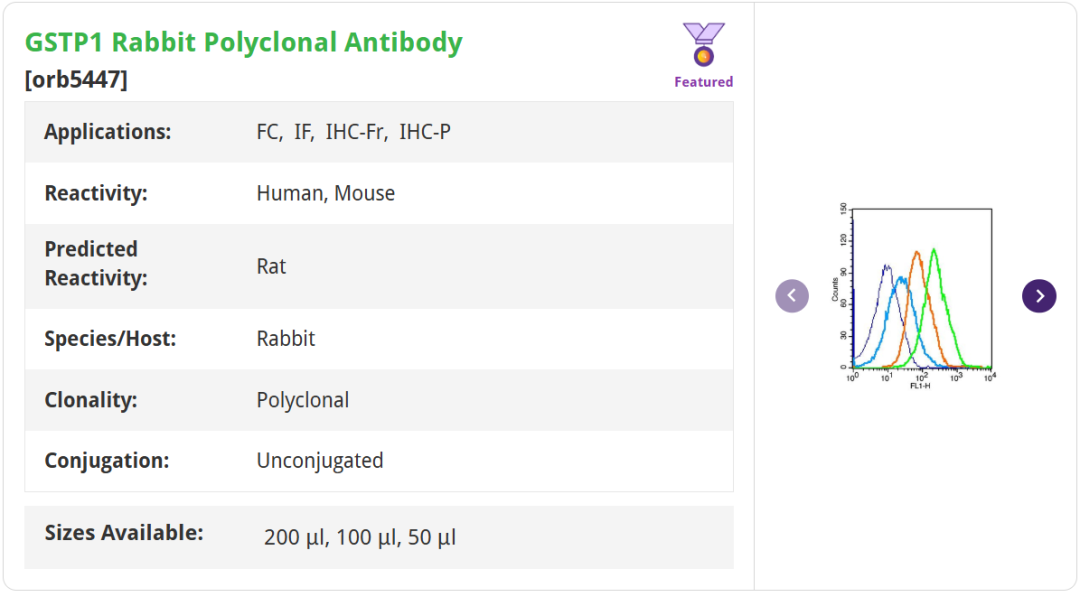Image resolution: width=1080 pixels, height=597 pixels.
Task: Click the Polyclonal clonality value
Action: pos(302,400)
